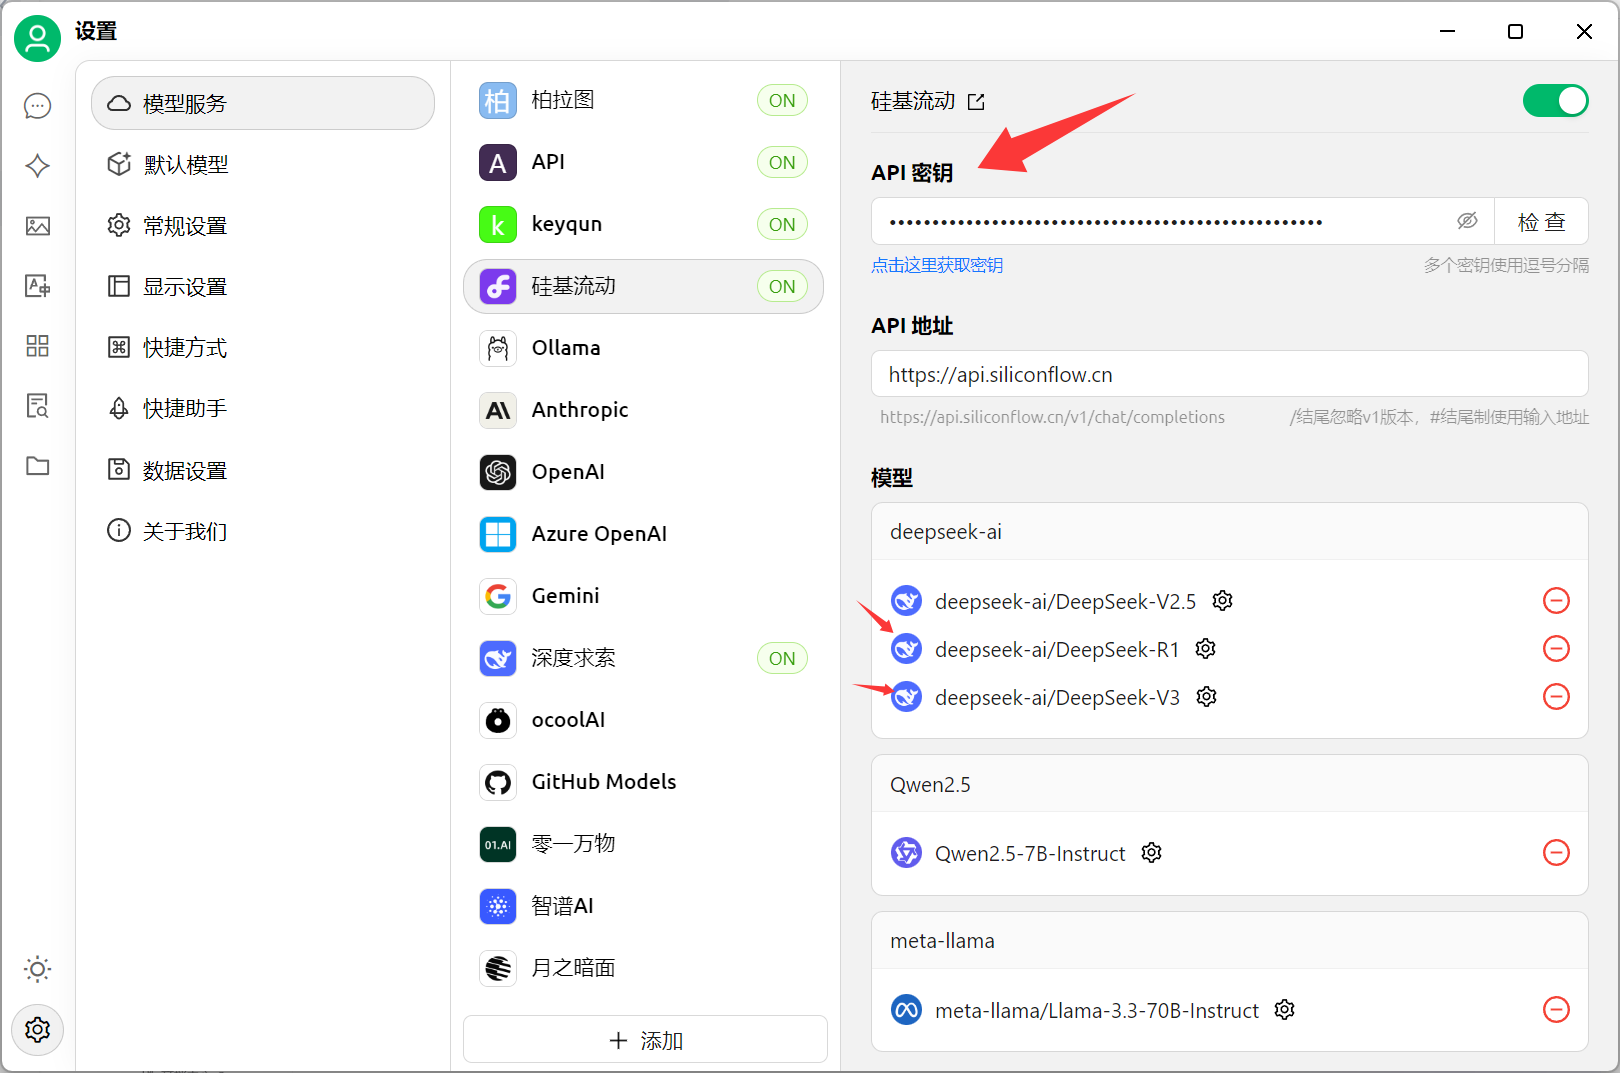Image resolution: width=1620 pixels, height=1073 pixels.
Task: Click the deepseek-ai/DeepSeek-R1 model name
Action: pos(1057,650)
